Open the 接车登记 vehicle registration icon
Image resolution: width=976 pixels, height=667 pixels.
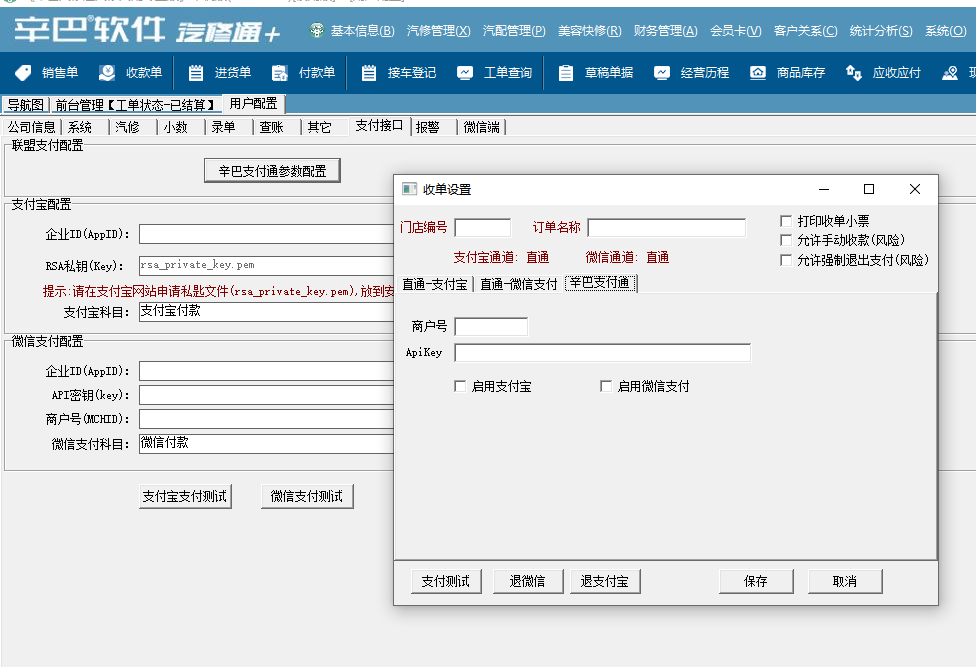pos(368,73)
